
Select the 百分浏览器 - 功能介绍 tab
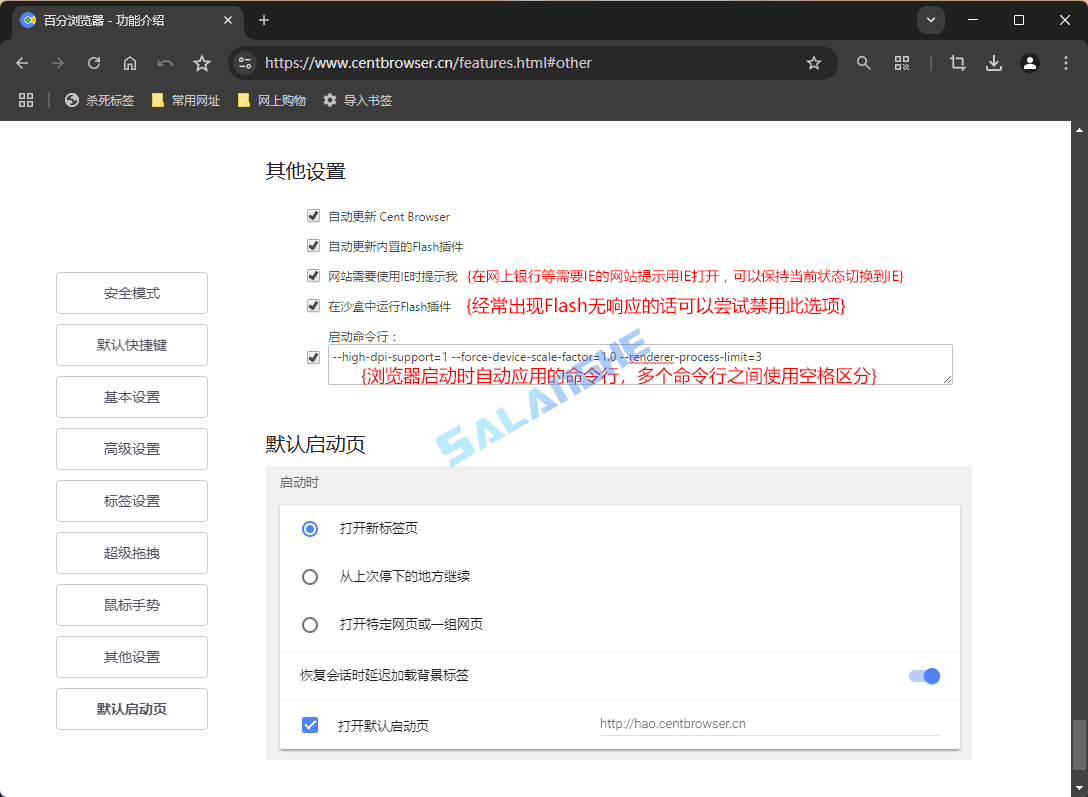(120, 20)
